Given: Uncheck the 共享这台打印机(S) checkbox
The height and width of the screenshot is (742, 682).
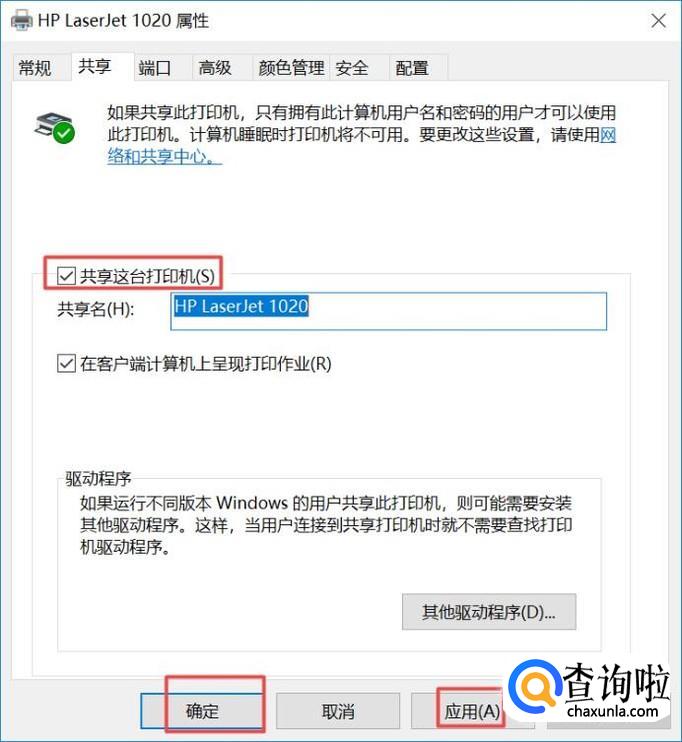Looking at the screenshot, I should (x=66, y=276).
